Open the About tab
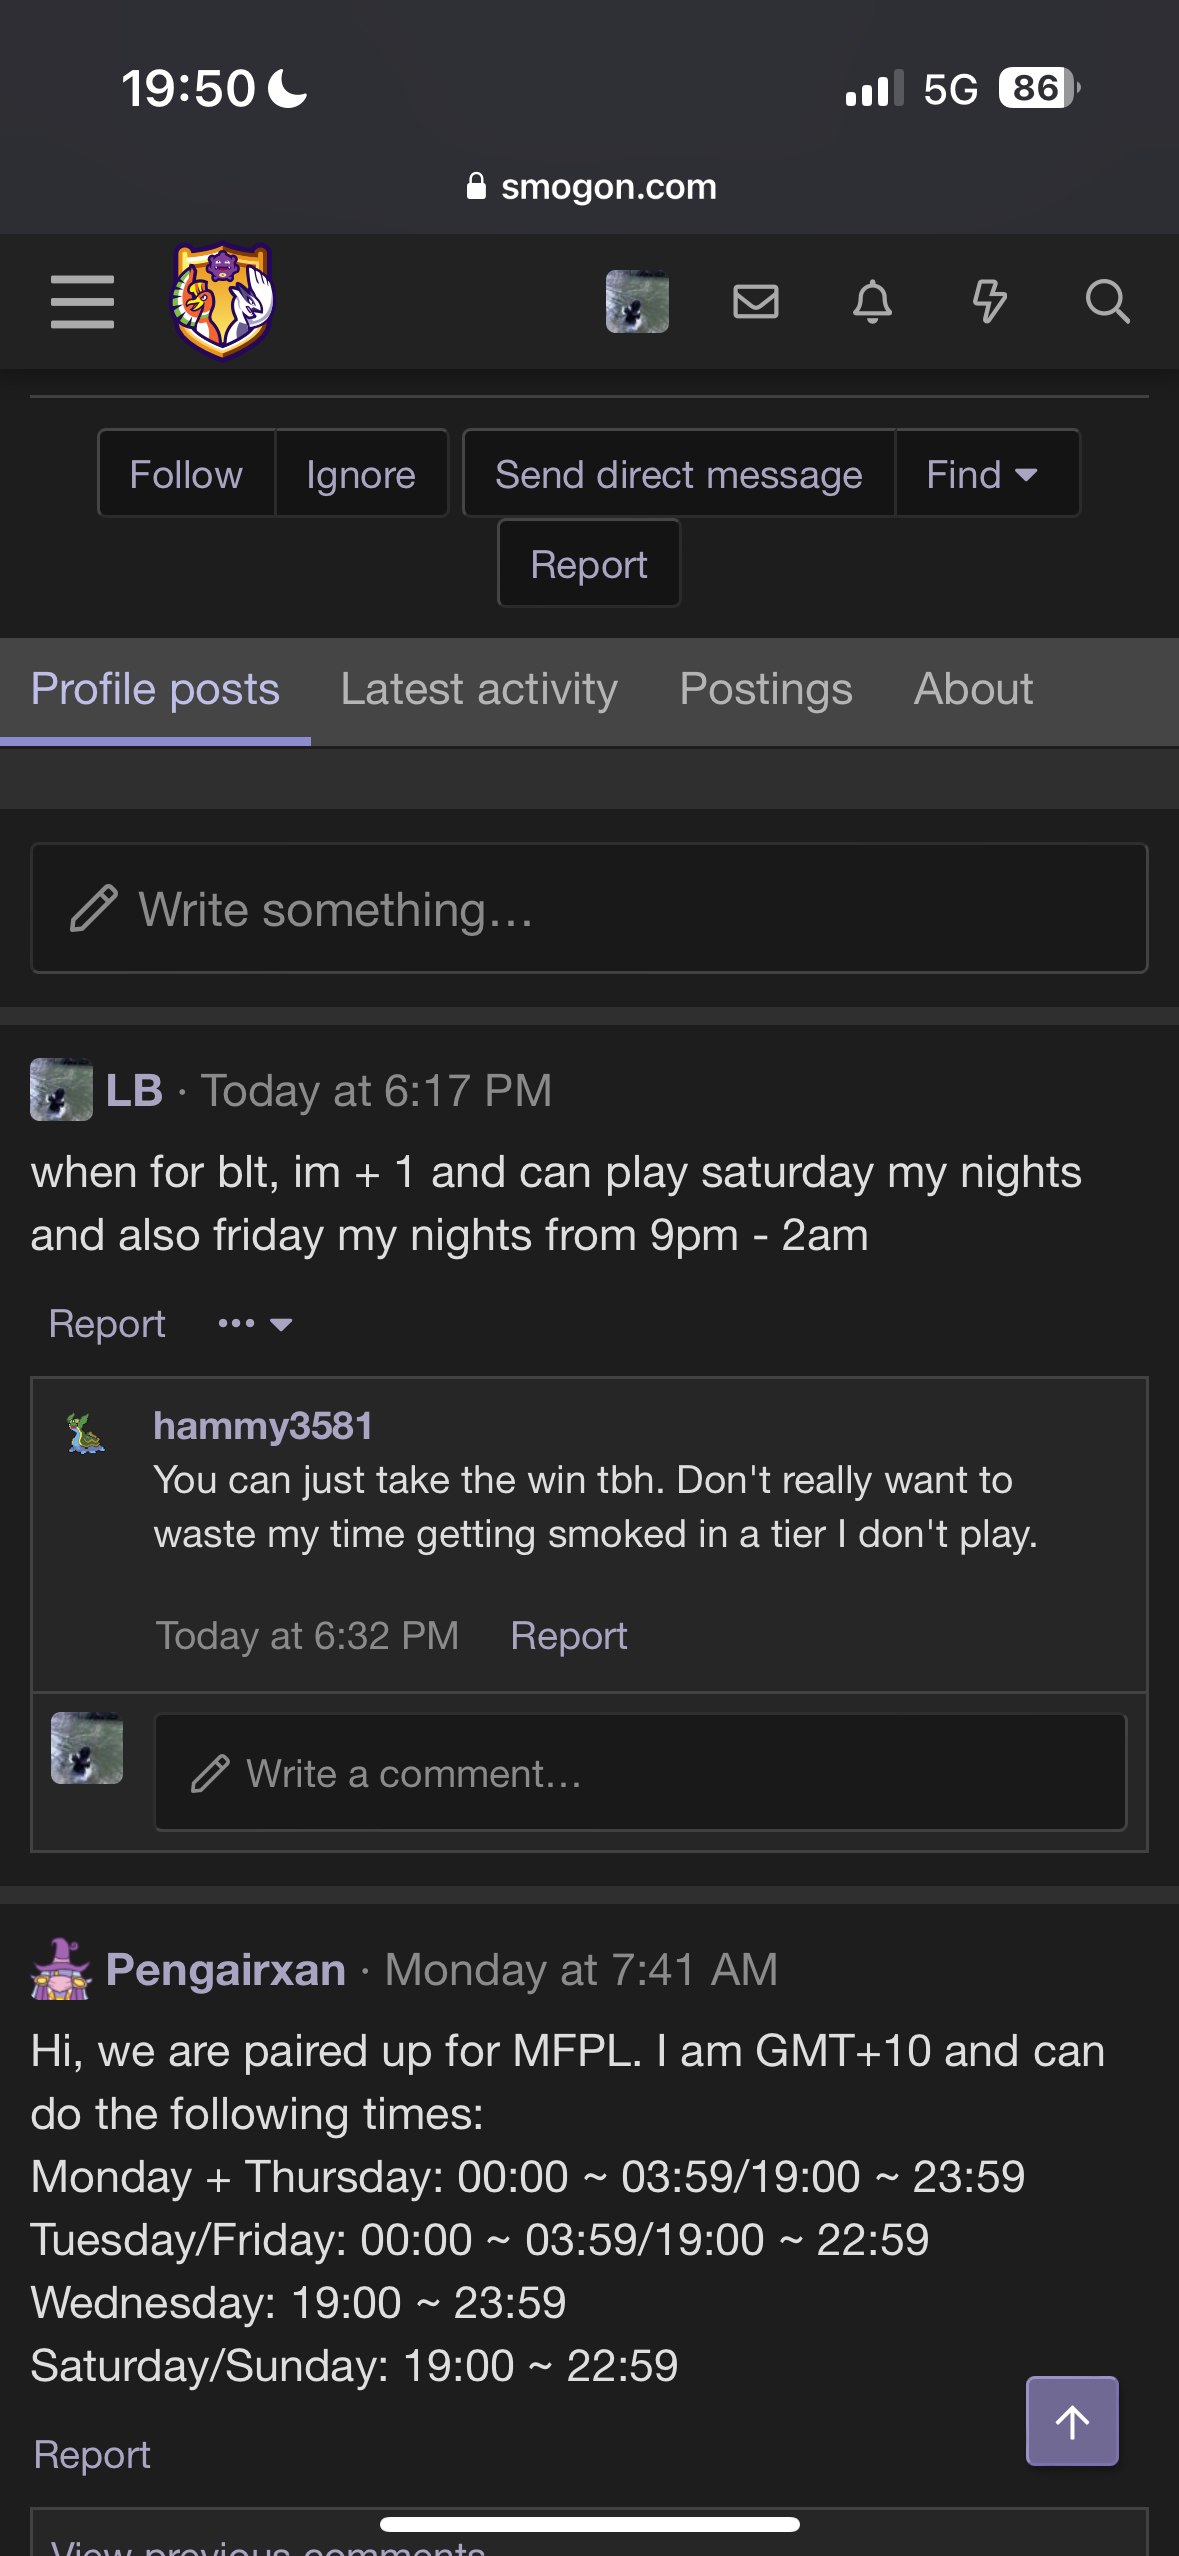 973,690
